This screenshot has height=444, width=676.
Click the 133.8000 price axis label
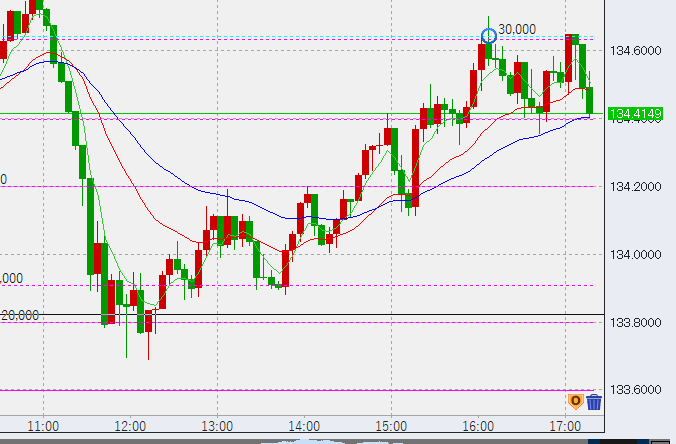click(x=637, y=322)
